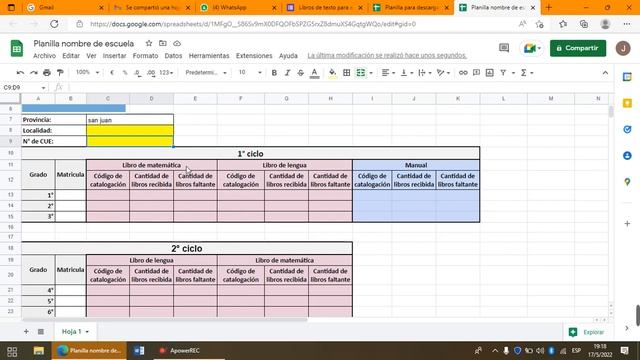Open zoom level 100% dropdown
This screenshot has height=360, width=640.
[x=87, y=73]
